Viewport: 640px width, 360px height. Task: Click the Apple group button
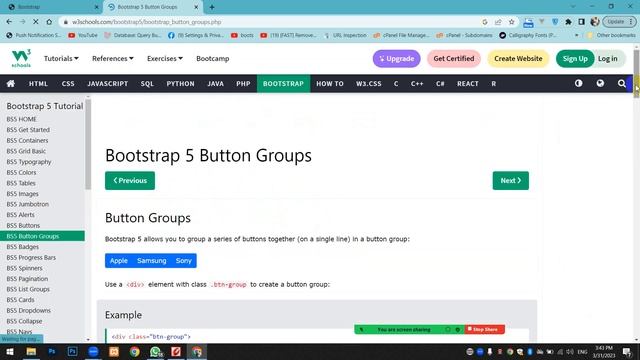[119, 260]
